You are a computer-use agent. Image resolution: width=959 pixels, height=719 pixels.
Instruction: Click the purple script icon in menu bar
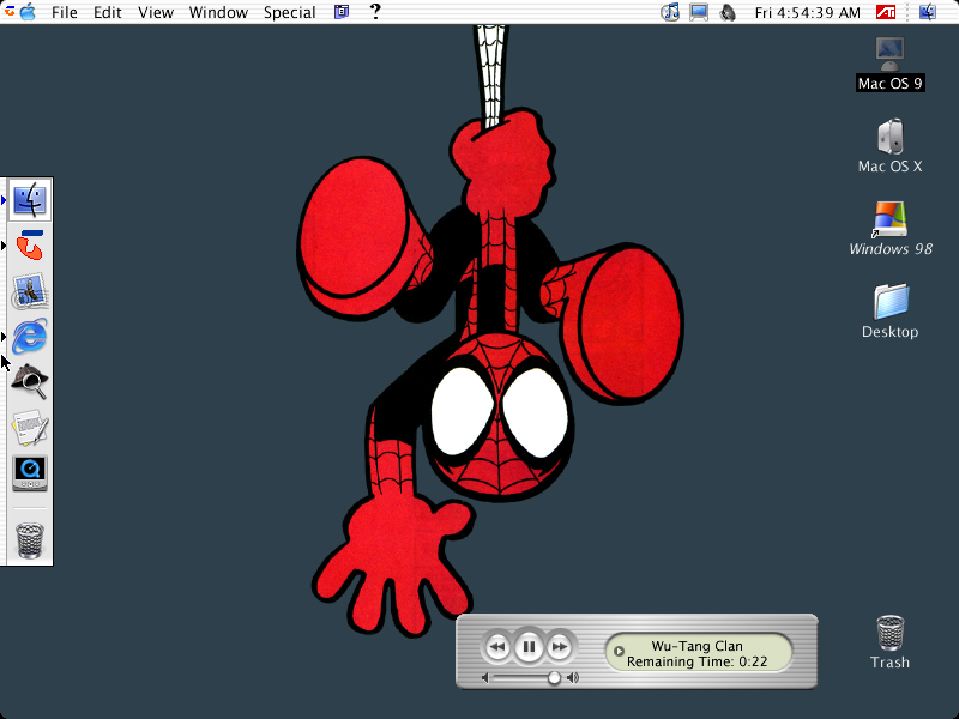click(x=342, y=12)
